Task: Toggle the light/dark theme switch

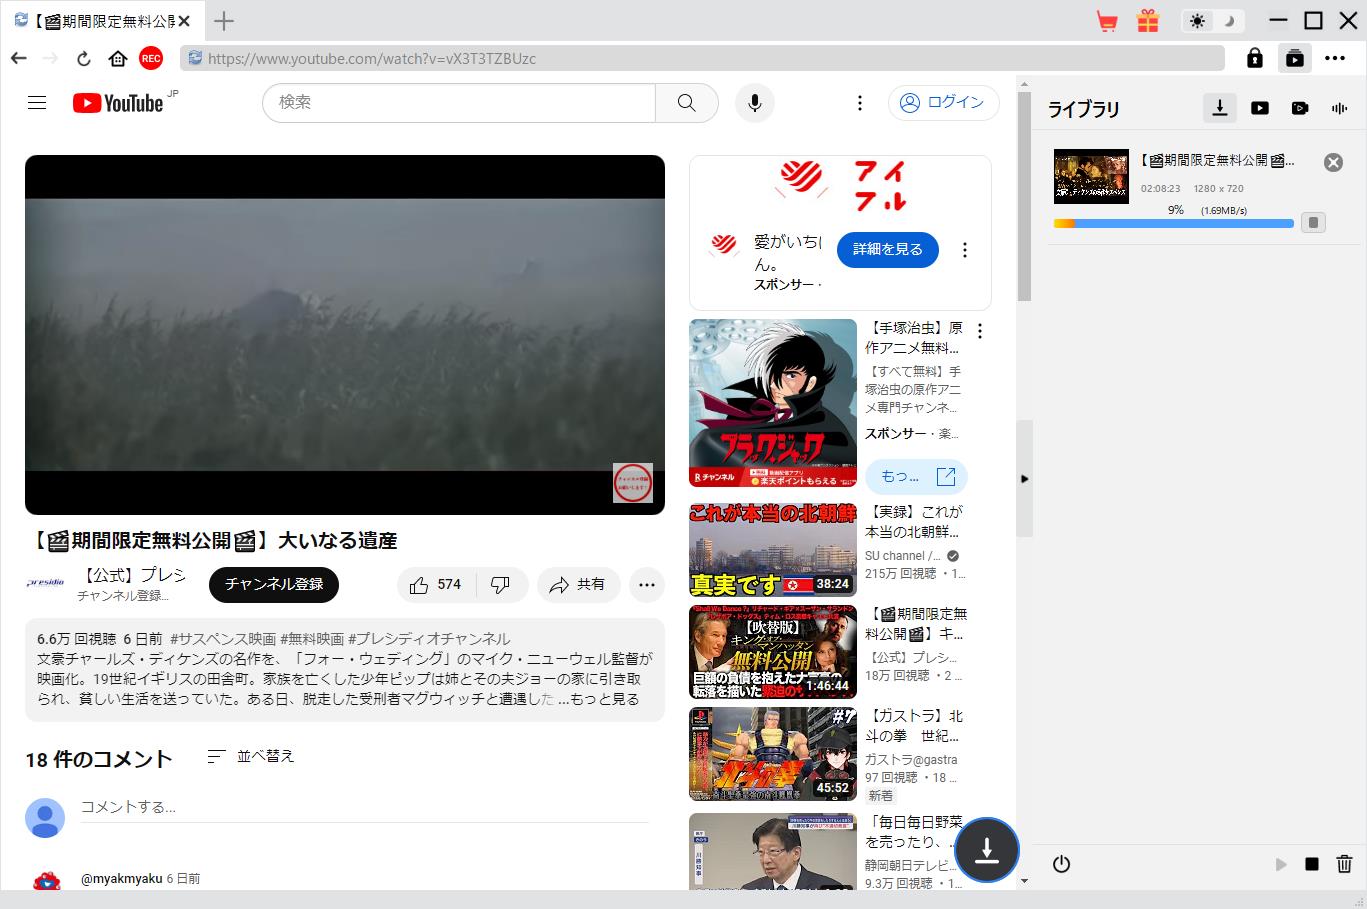Action: pos(1213,21)
